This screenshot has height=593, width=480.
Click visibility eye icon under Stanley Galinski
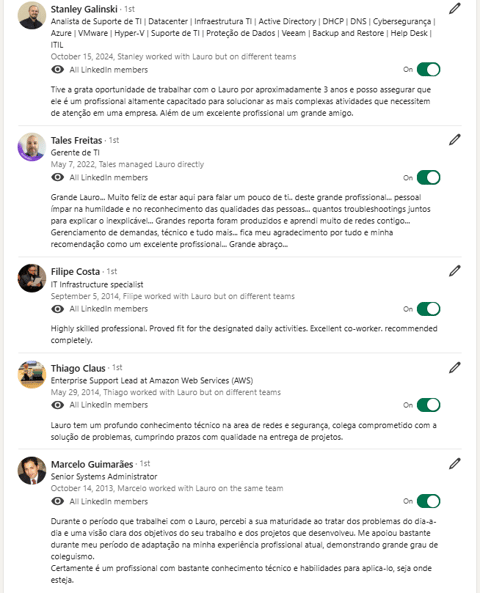tap(57, 70)
